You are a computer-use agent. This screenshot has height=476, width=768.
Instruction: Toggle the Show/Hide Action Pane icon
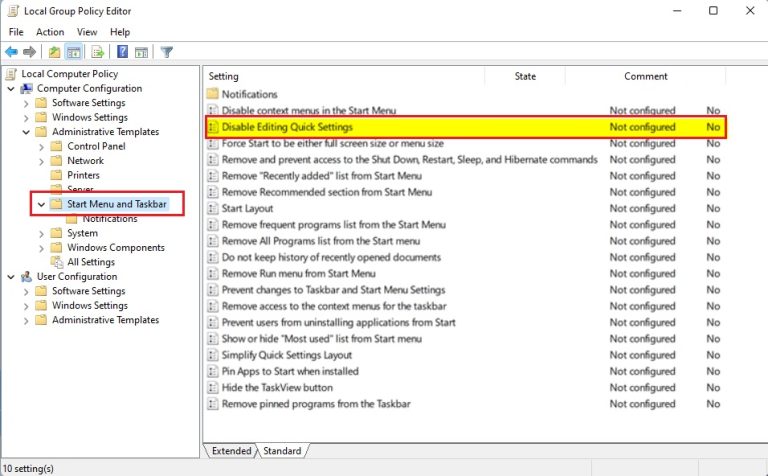coord(142,51)
